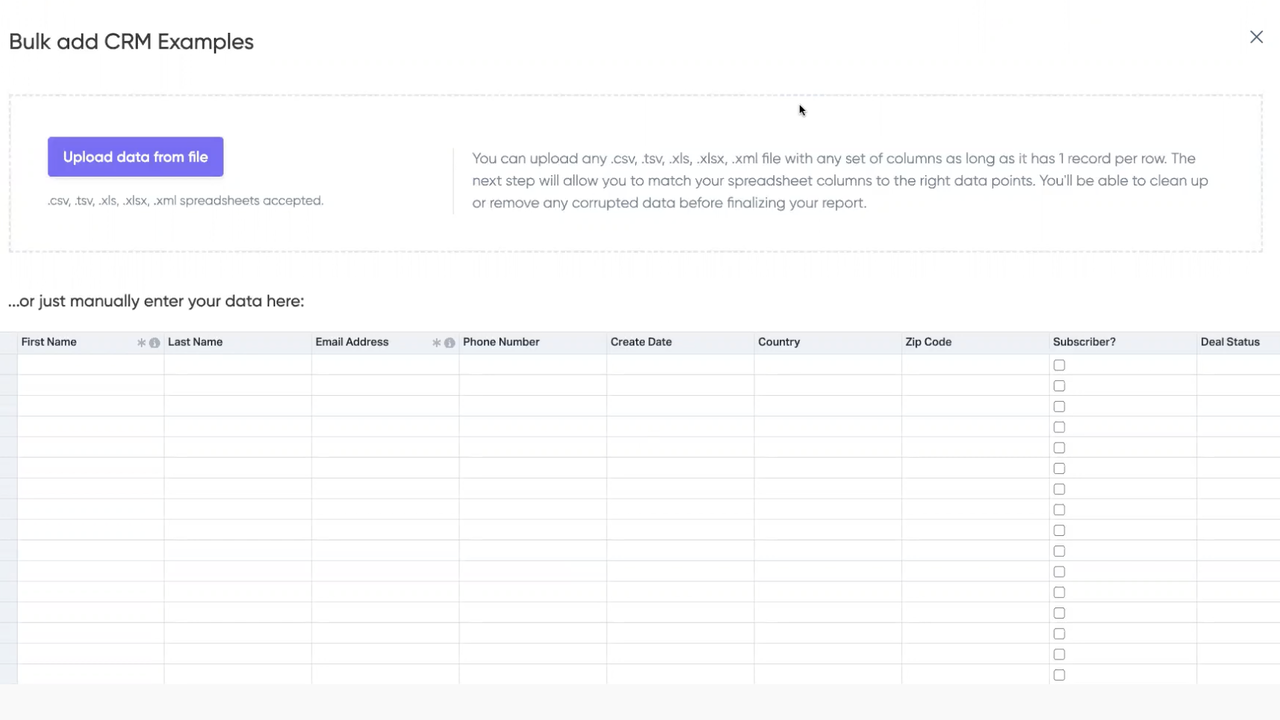Click the info icon beside First Name
The width and height of the screenshot is (1280, 720).
(x=154, y=341)
